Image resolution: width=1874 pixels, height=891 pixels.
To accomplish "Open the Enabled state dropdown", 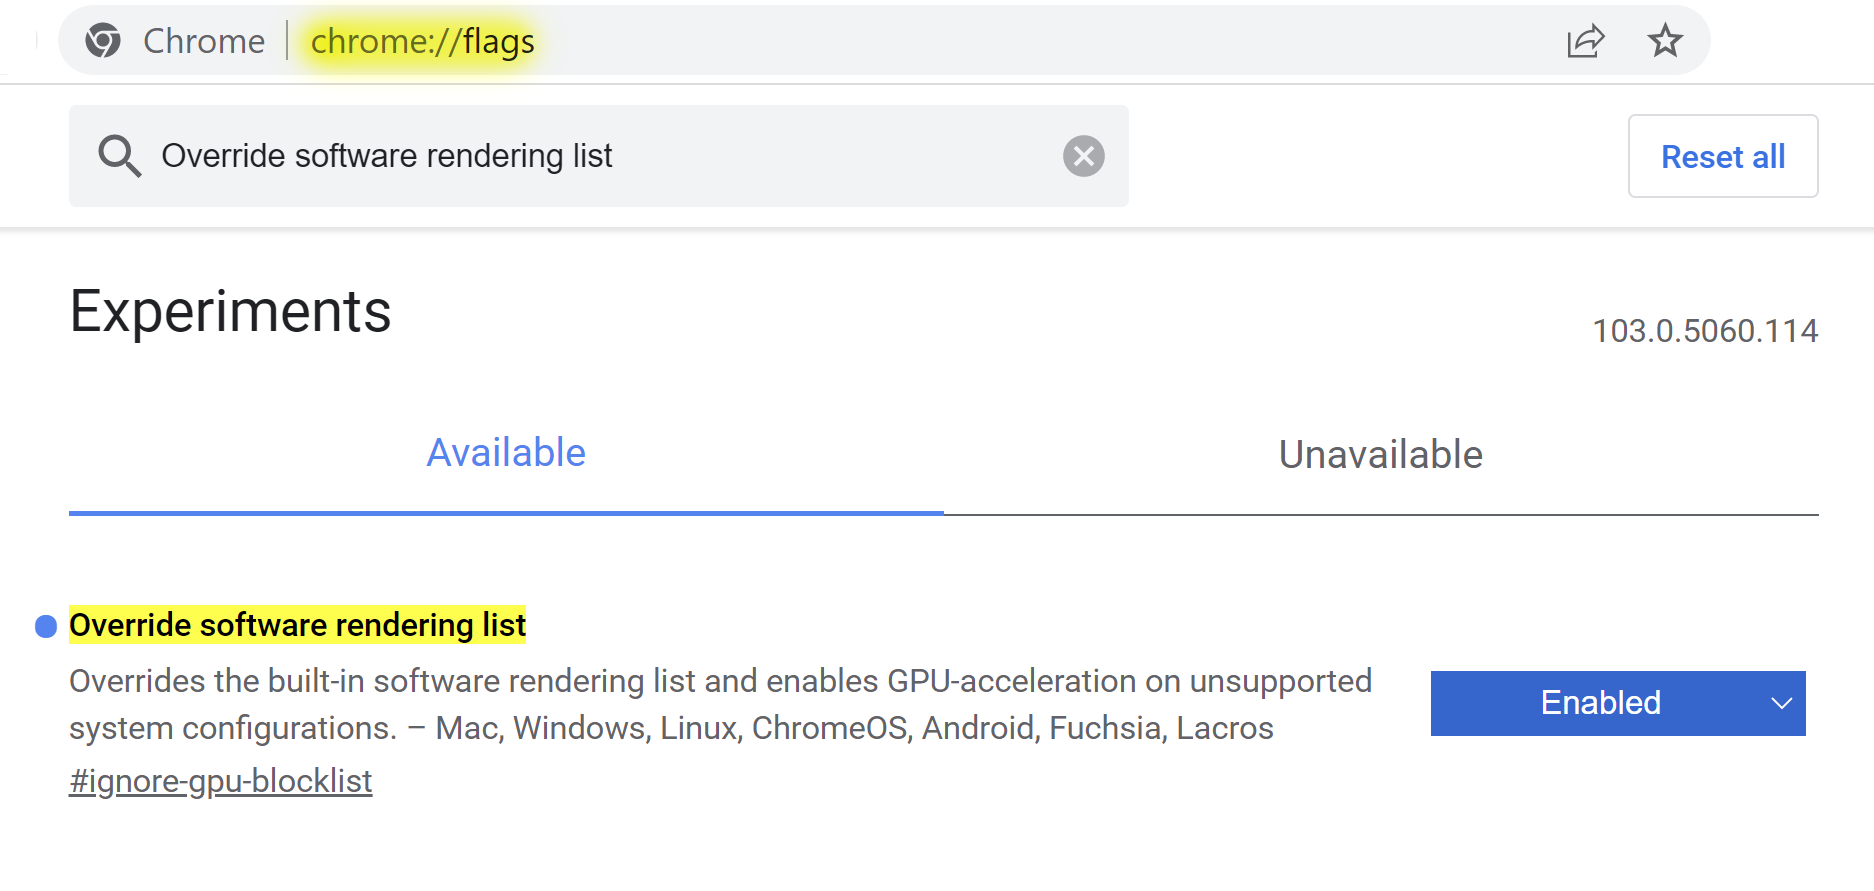I will [1618, 703].
